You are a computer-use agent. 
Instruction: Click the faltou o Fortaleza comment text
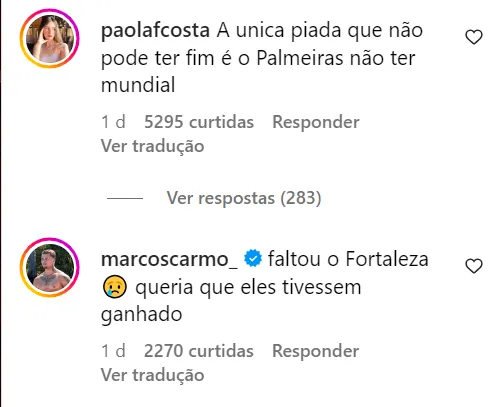[265, 287]
